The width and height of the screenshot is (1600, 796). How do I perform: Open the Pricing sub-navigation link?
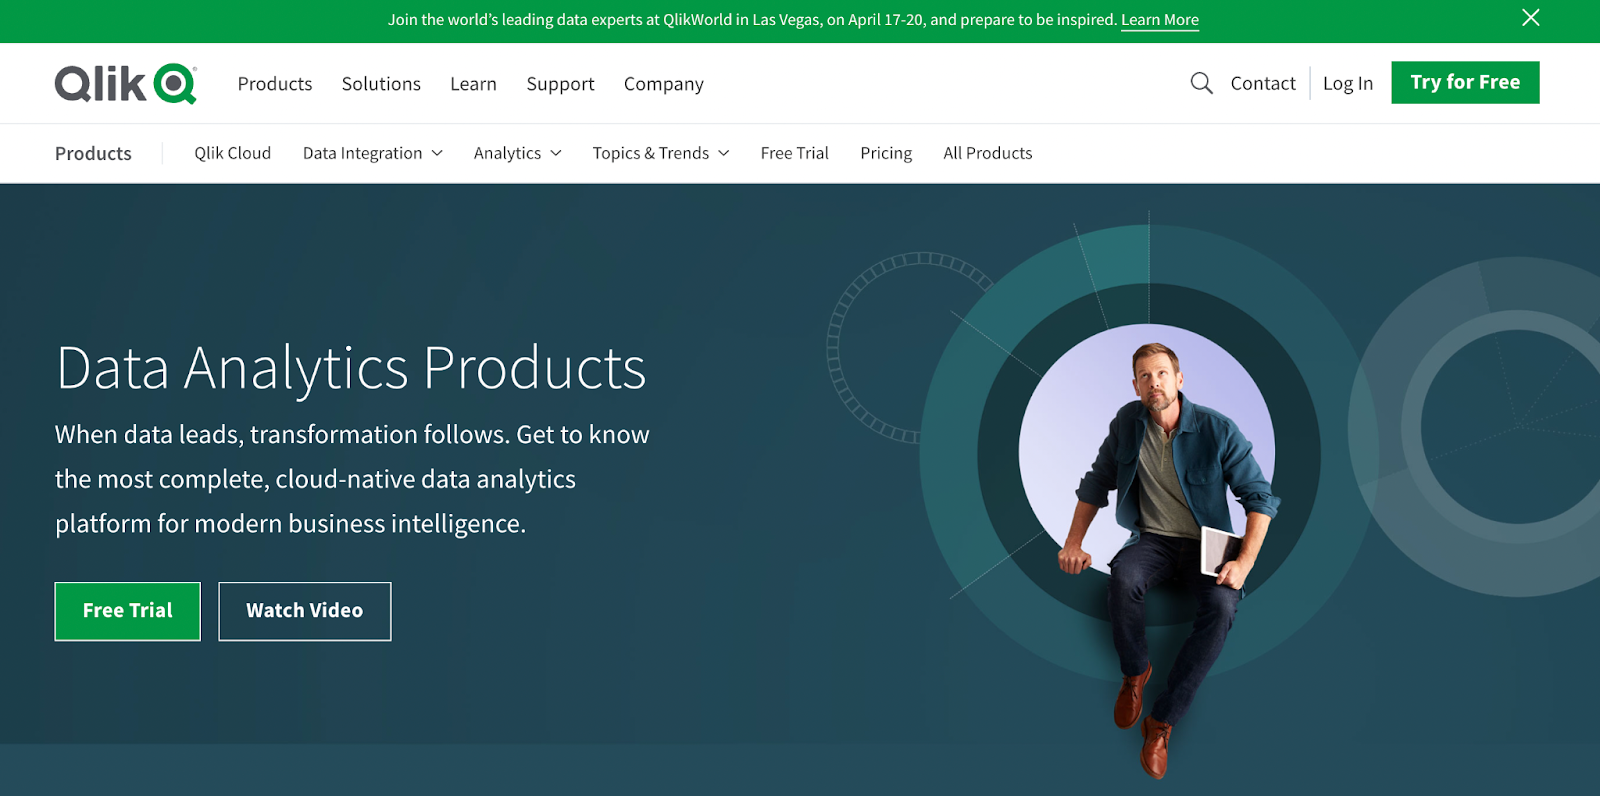[886, 153]
